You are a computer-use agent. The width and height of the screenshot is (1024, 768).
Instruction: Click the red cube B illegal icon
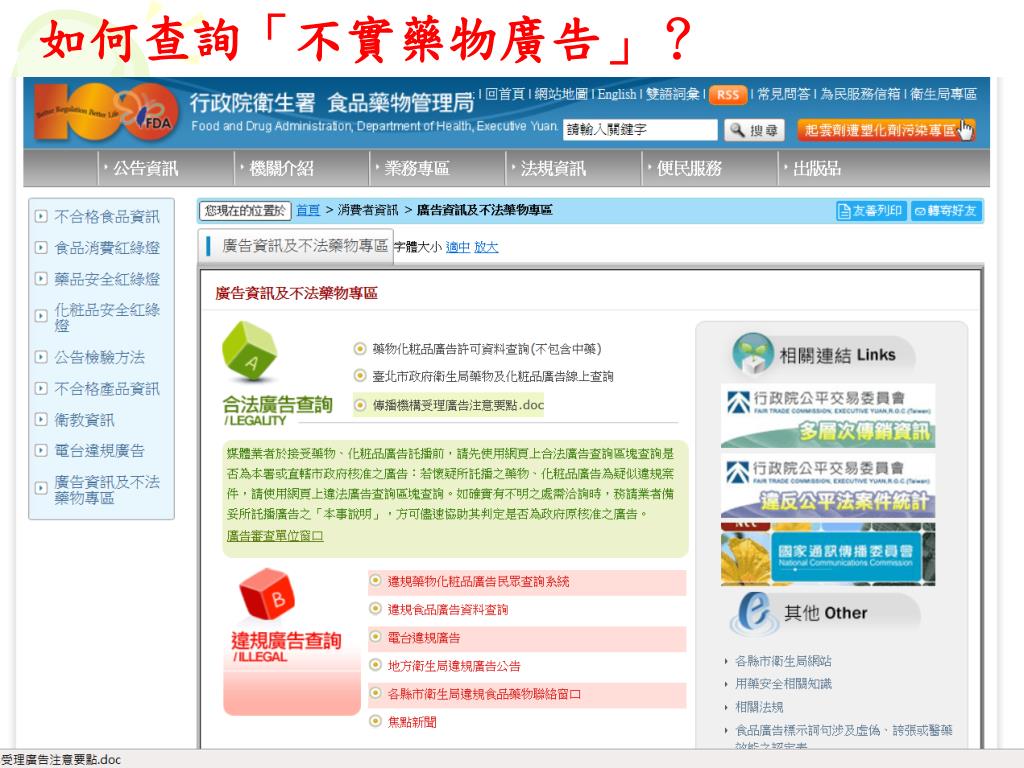[x=267, y=594]
